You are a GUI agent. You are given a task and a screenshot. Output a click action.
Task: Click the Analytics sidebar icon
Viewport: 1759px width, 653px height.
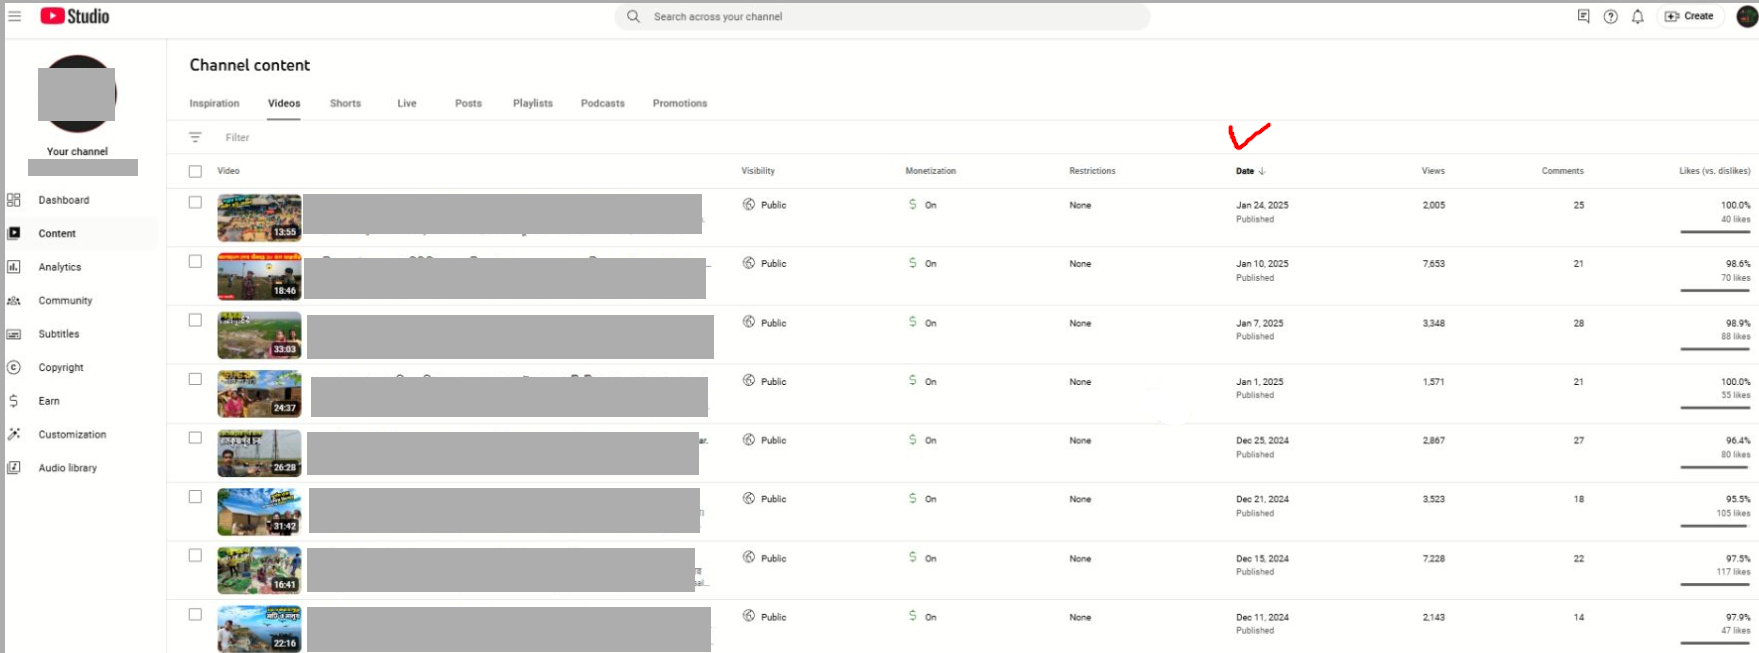click(x=14, y=267)
